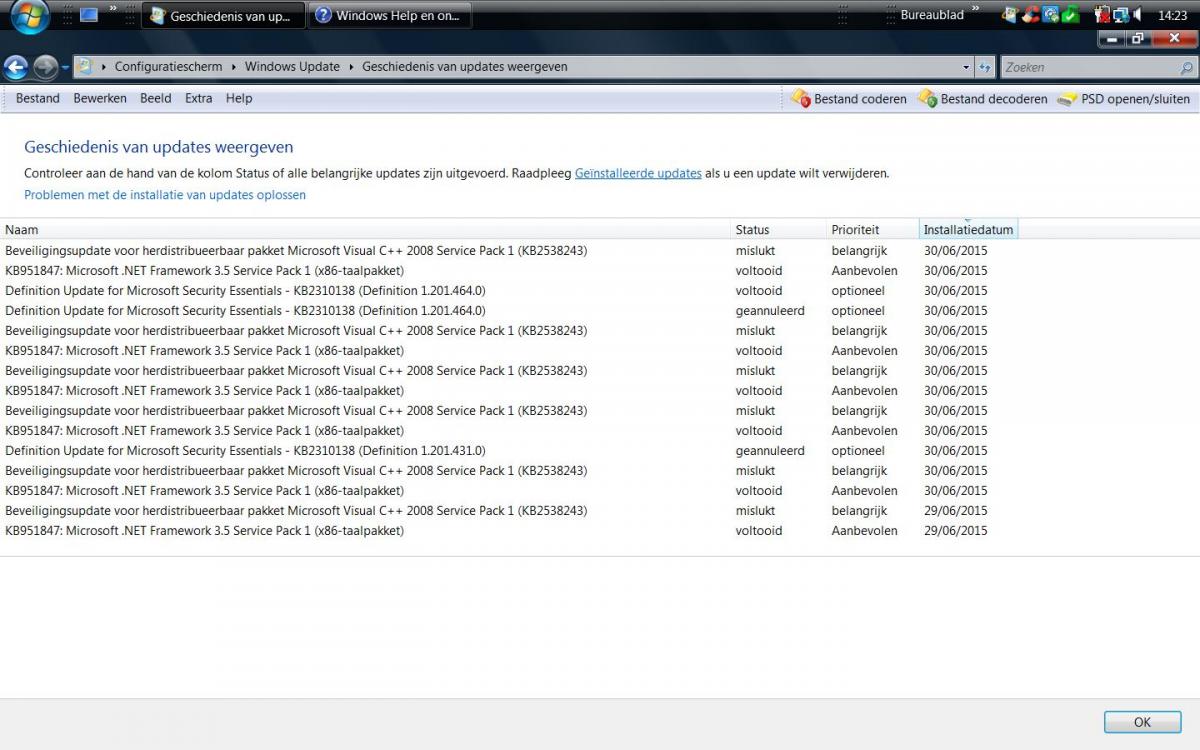The height and width of the screenshot is (750, 1200).
Task: Expand the quick launch overflow chevron
Action: 113,10
